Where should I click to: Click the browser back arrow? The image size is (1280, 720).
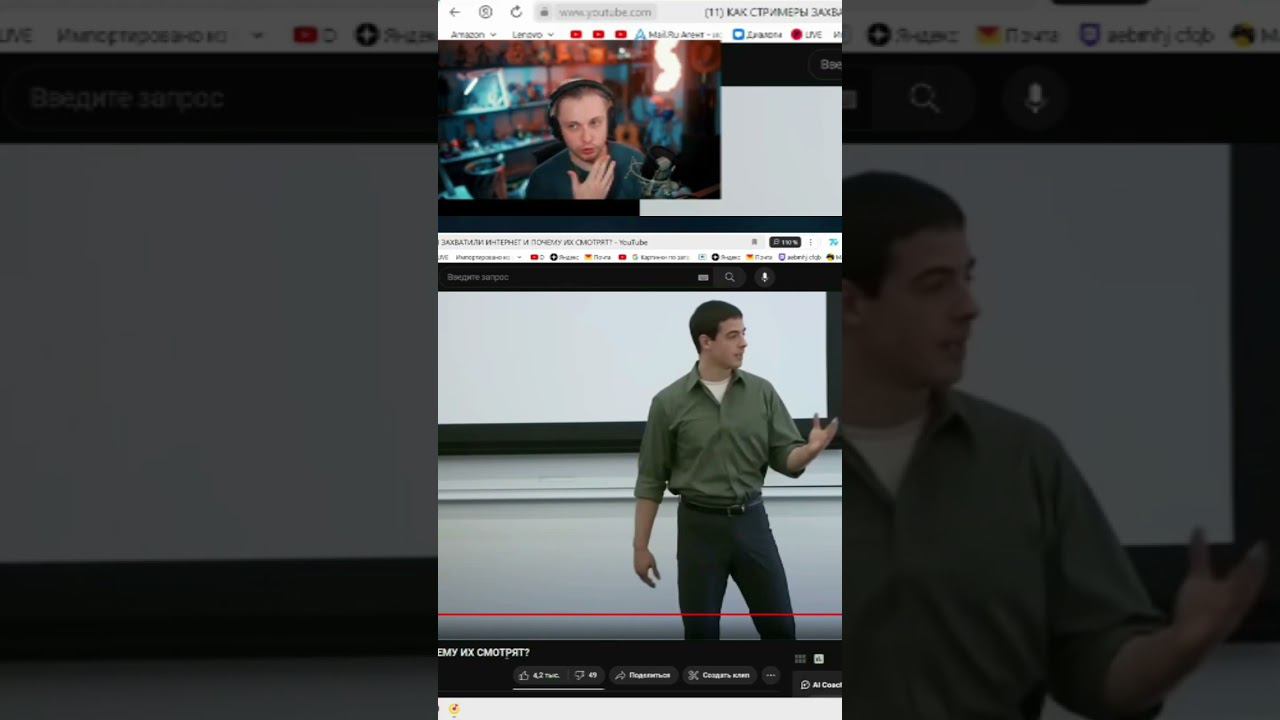tap(455, 12)
